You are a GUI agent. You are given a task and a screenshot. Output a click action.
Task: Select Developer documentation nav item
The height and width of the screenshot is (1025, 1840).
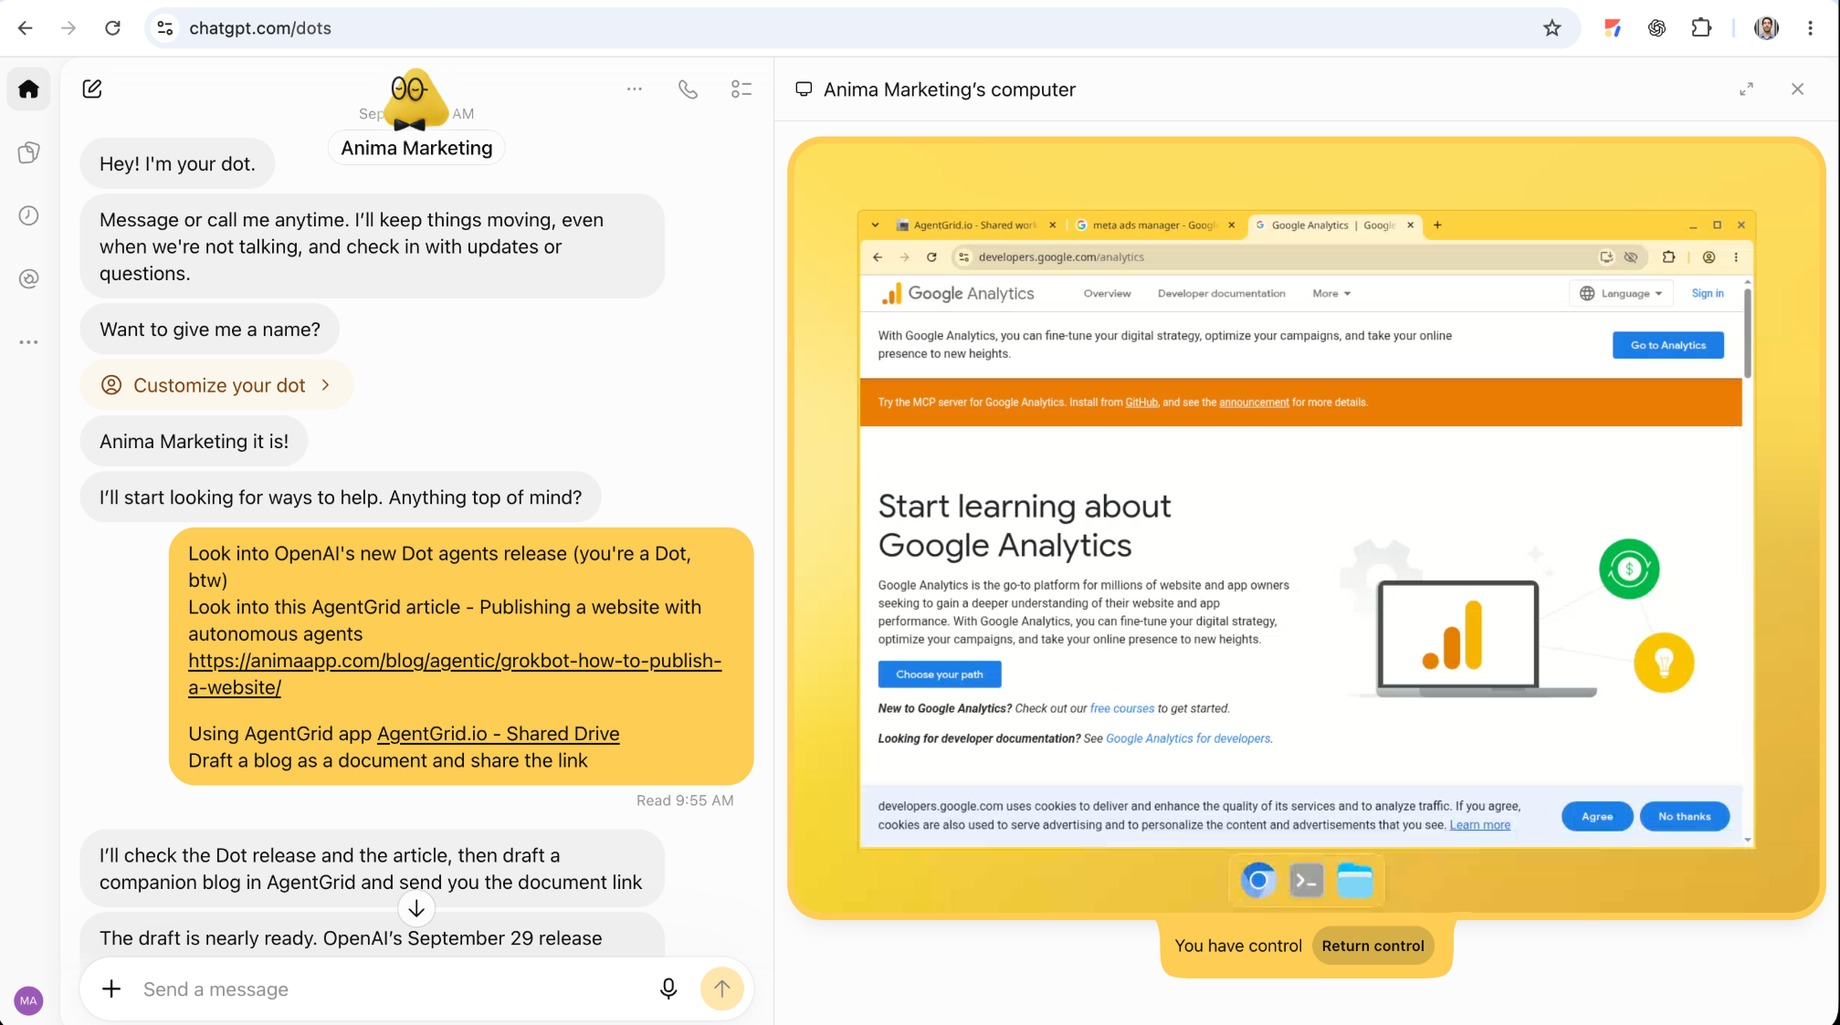pos(1221,294)
